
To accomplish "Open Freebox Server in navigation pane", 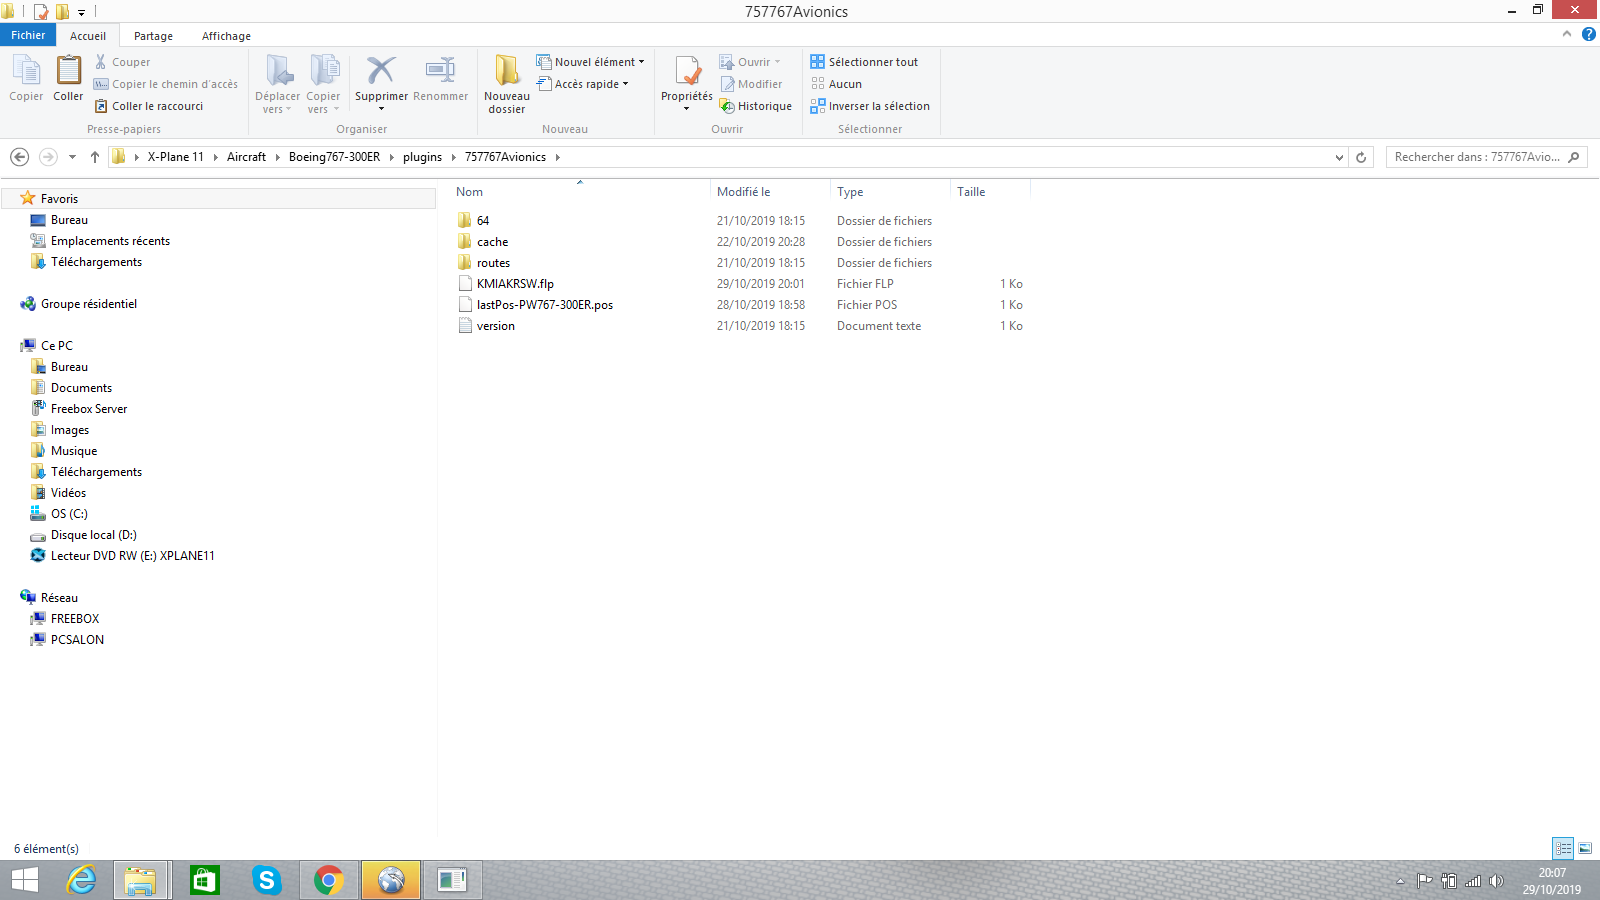I will click(x=89, y=409).
